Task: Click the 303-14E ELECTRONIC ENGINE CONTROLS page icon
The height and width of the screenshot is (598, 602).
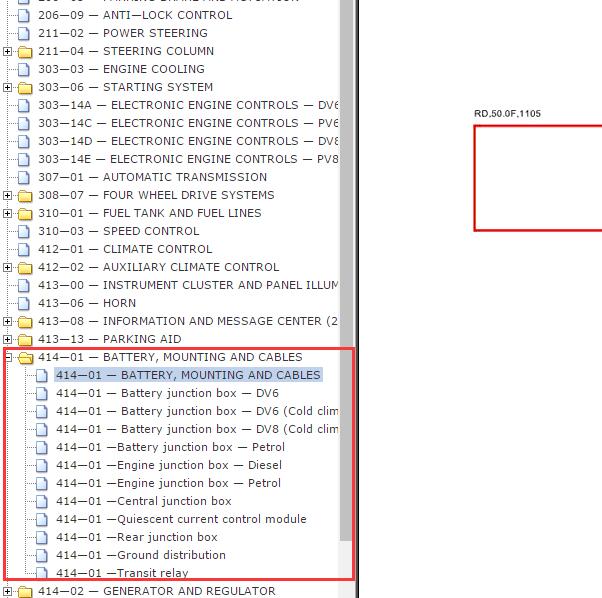Action: click(24, 159)
